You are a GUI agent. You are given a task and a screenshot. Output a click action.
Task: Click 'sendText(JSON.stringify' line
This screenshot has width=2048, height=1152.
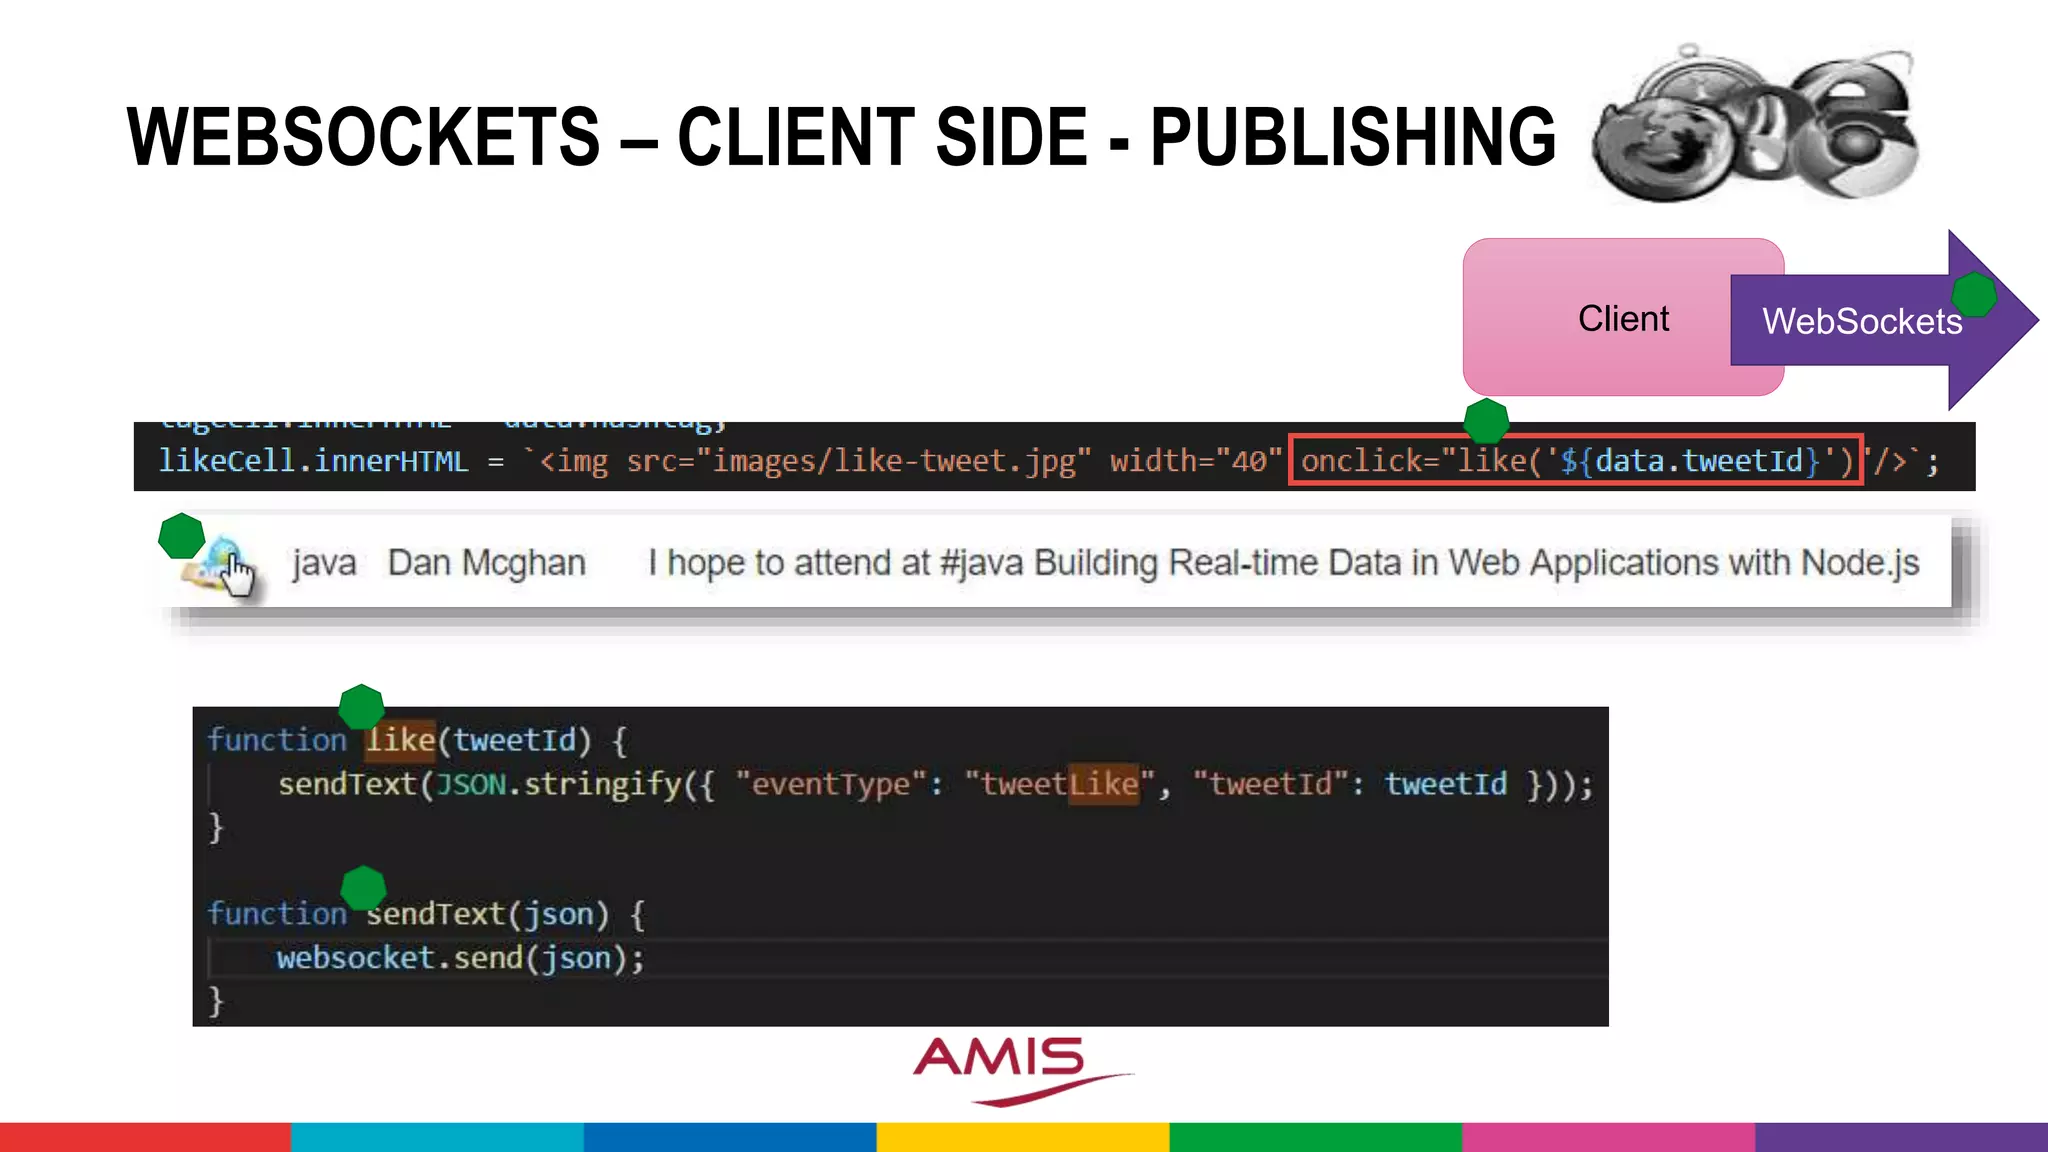935,784
